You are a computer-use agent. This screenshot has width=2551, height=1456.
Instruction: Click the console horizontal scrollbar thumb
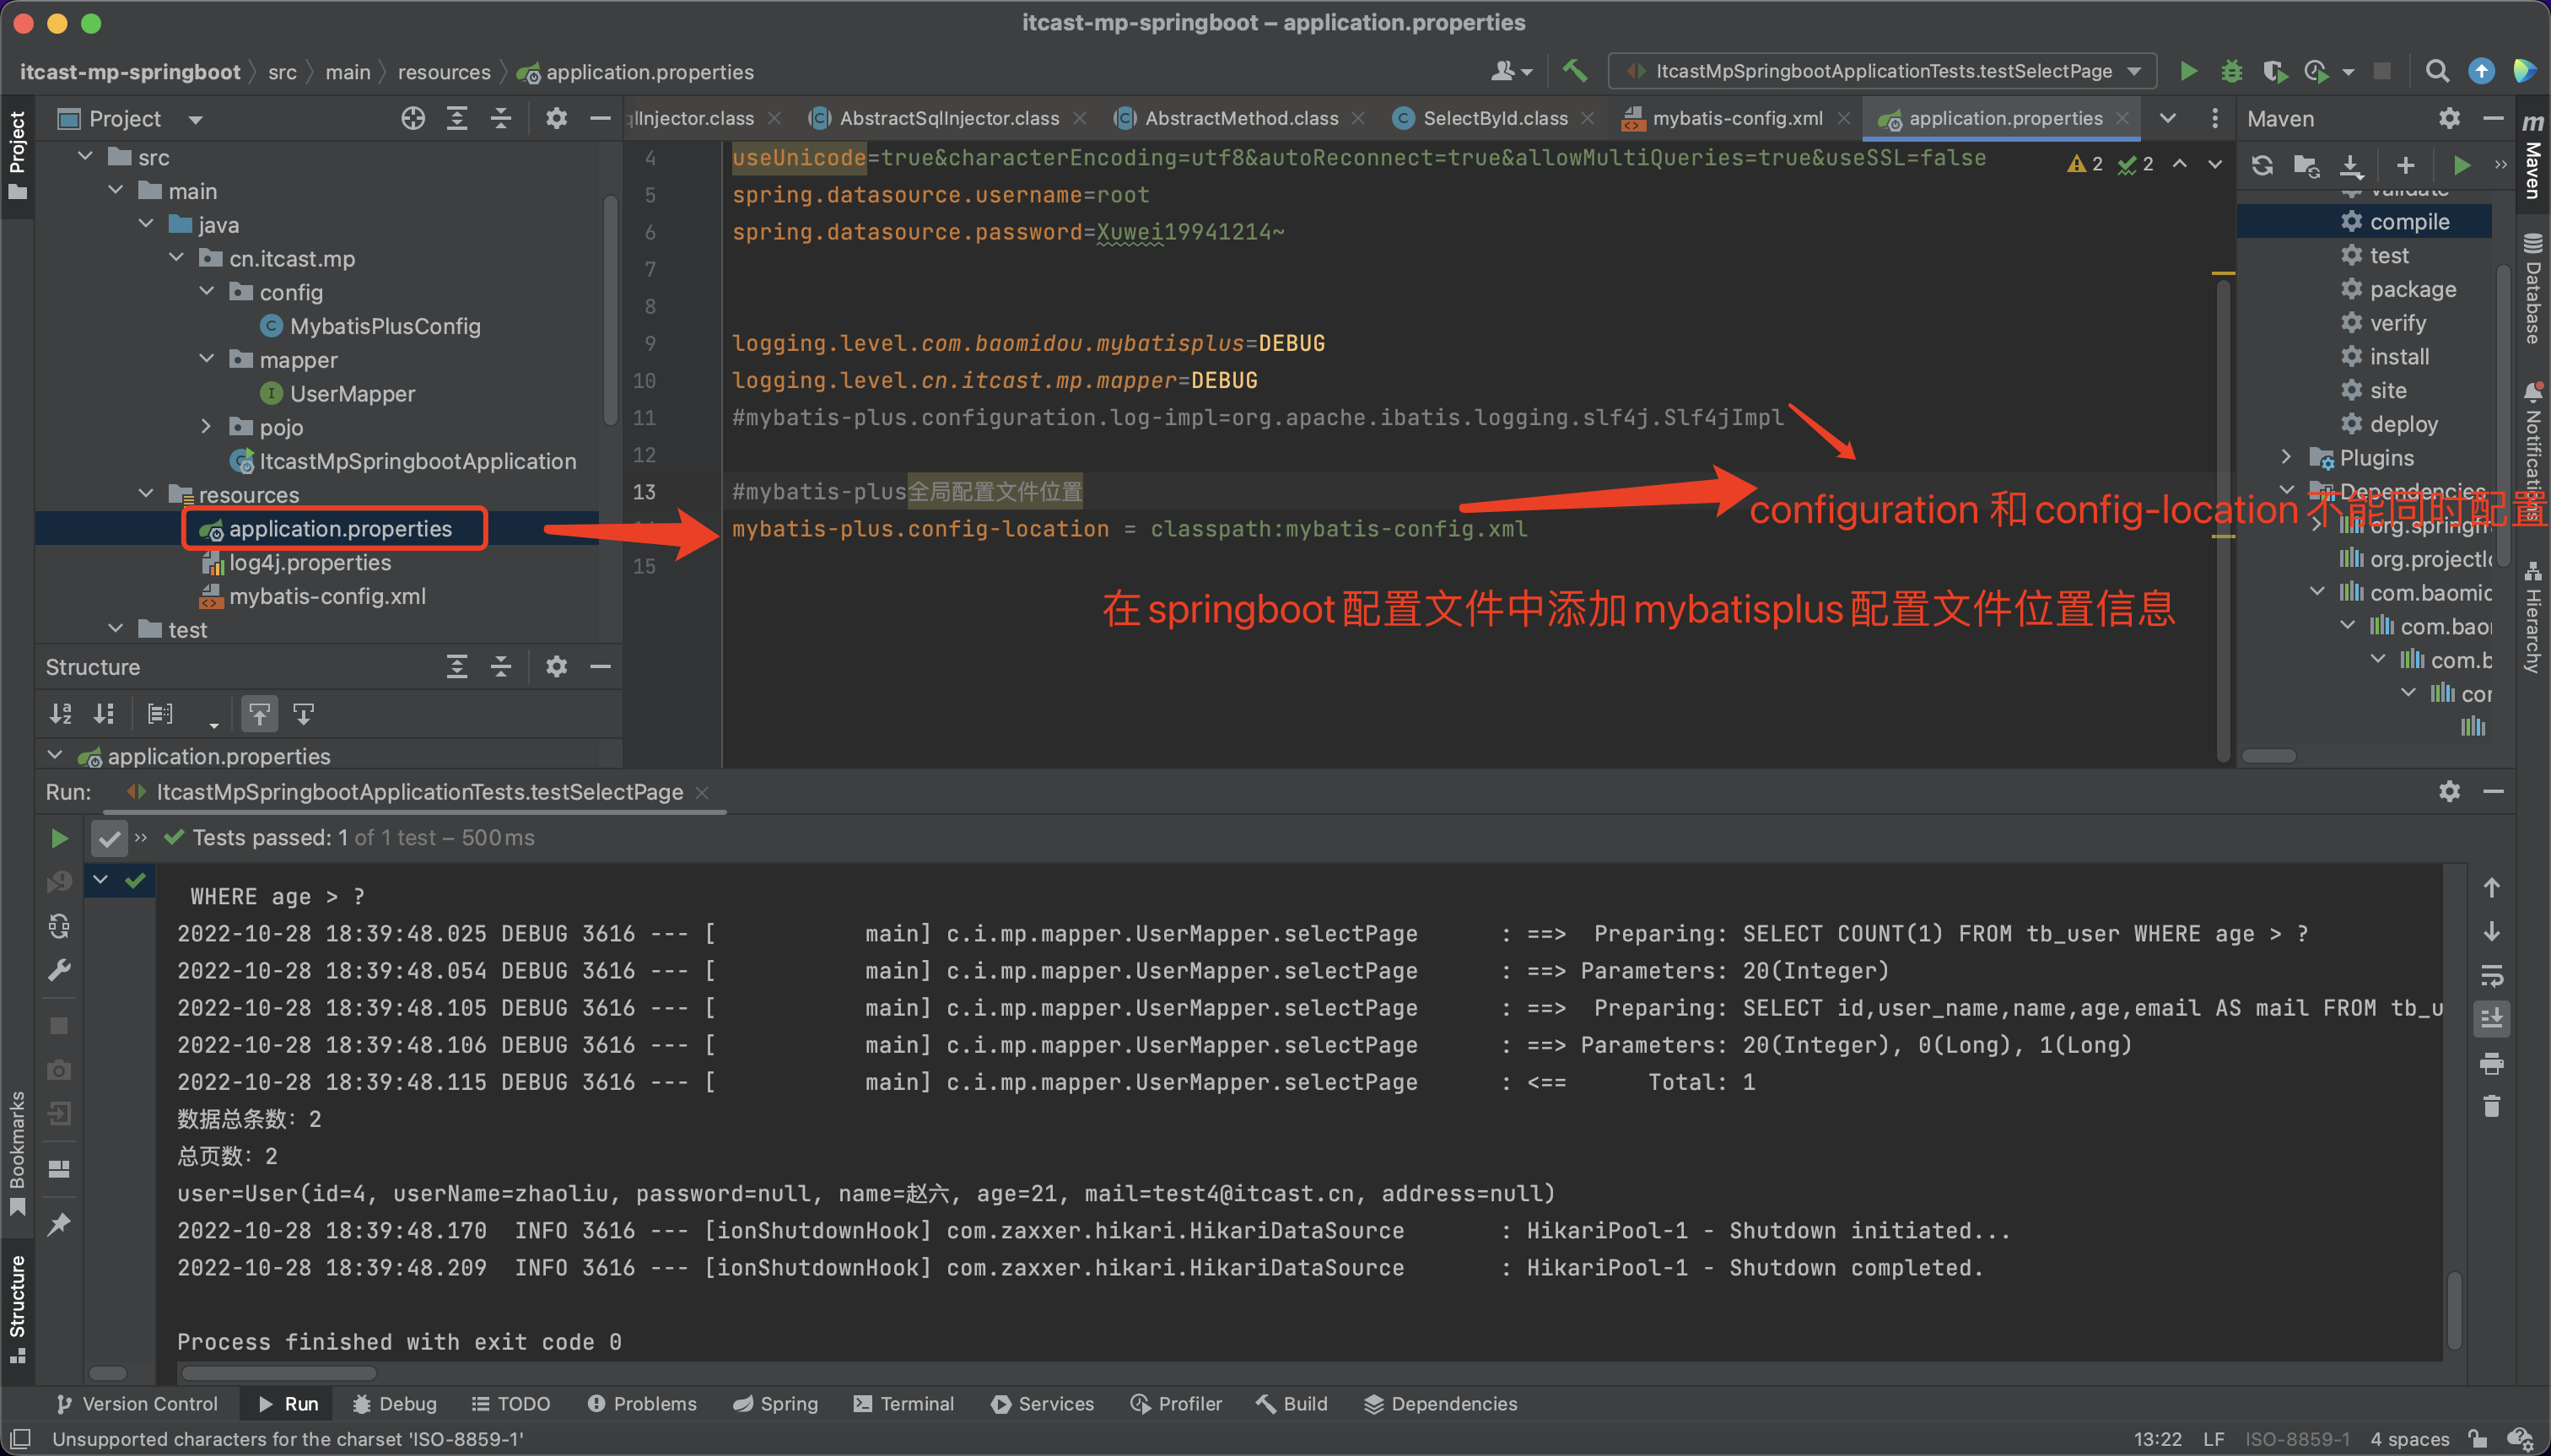(x=278, y=1373)
